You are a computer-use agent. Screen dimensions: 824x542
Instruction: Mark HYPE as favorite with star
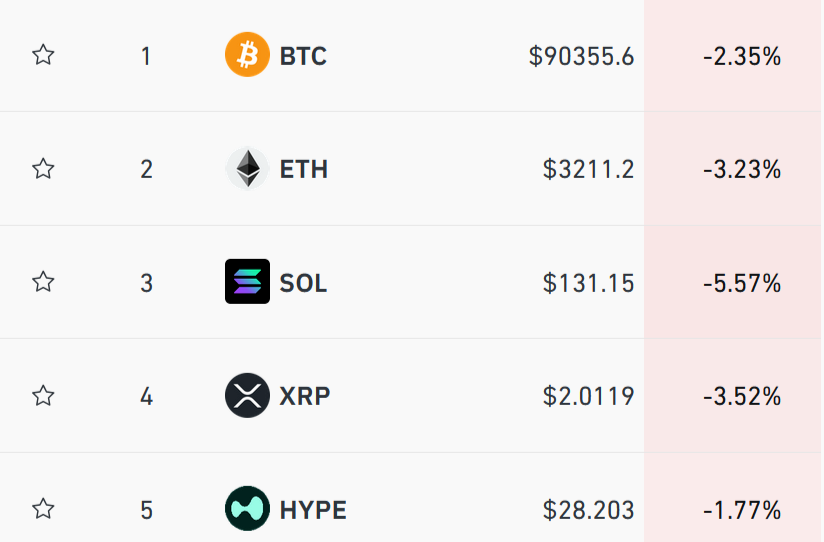click(43, 509)
